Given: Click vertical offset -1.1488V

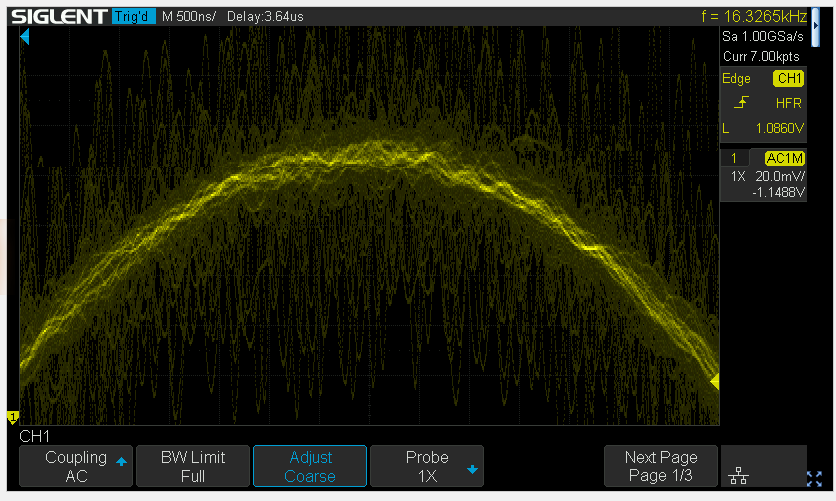Looking at the screenshot, I should [778, 192].
